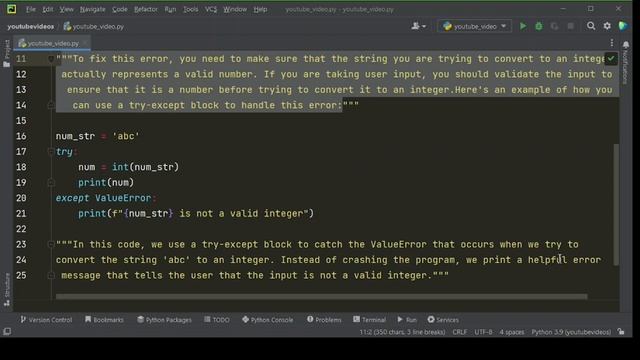Image resolution: width=640 pixels, height=360 pixels.
Task: Click fold end marker at line 14
Action: (51, 105)
